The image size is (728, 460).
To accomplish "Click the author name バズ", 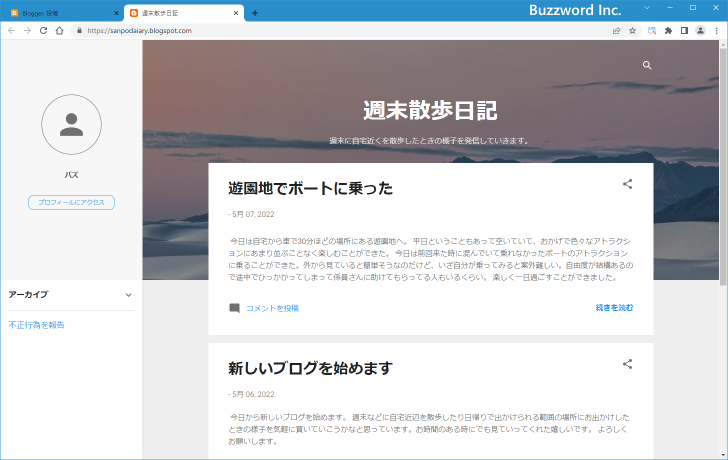I will coord(72,175).
